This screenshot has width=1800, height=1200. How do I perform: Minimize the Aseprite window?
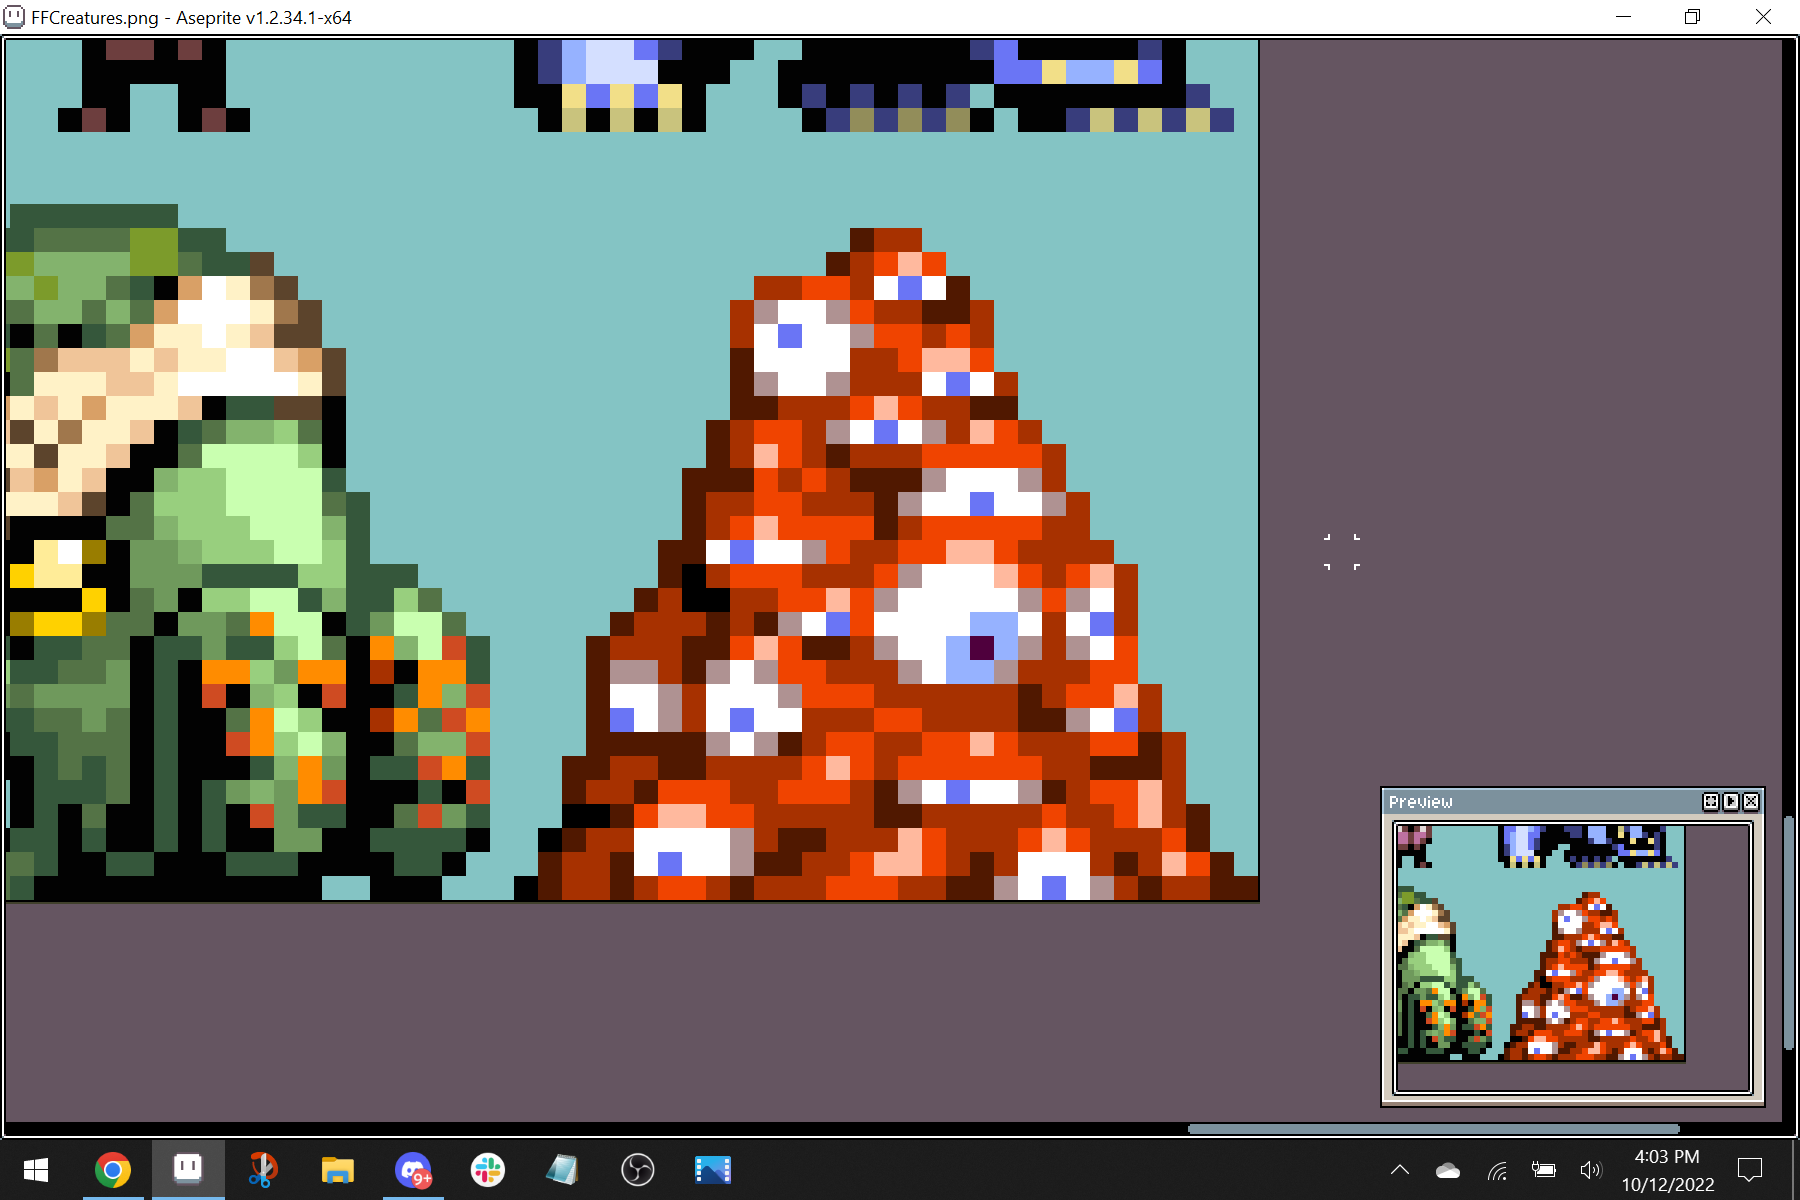coord(1624,17)
